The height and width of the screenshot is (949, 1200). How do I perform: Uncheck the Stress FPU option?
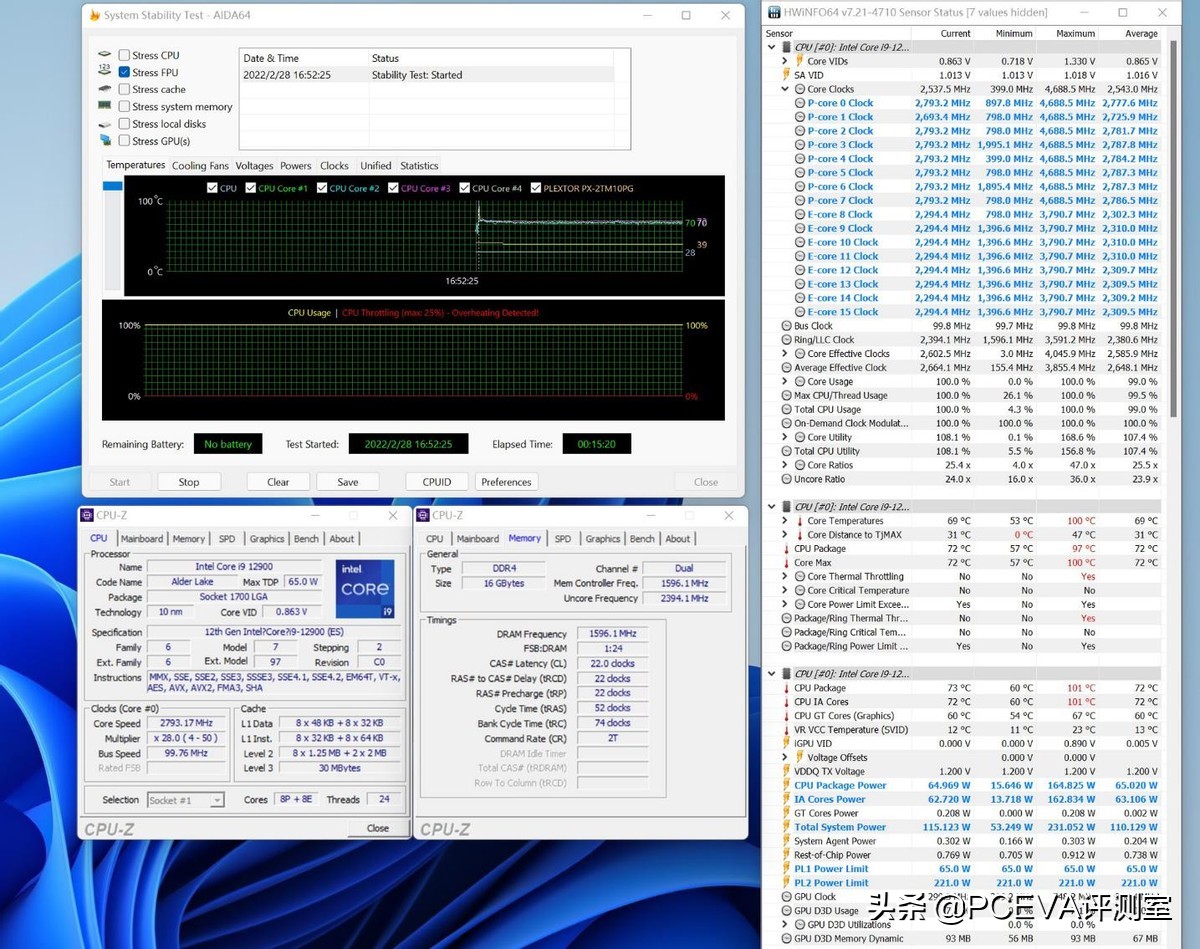(124, 72)
